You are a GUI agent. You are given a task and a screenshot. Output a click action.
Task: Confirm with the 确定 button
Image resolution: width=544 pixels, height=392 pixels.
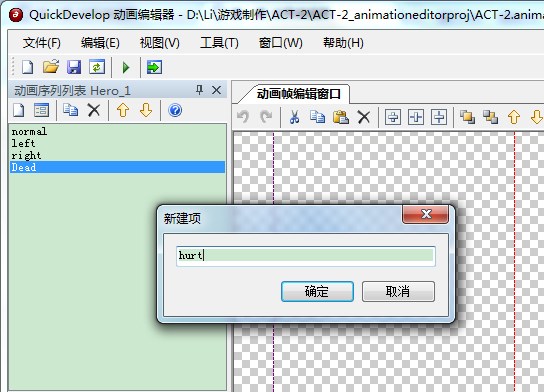pos(317,291)
